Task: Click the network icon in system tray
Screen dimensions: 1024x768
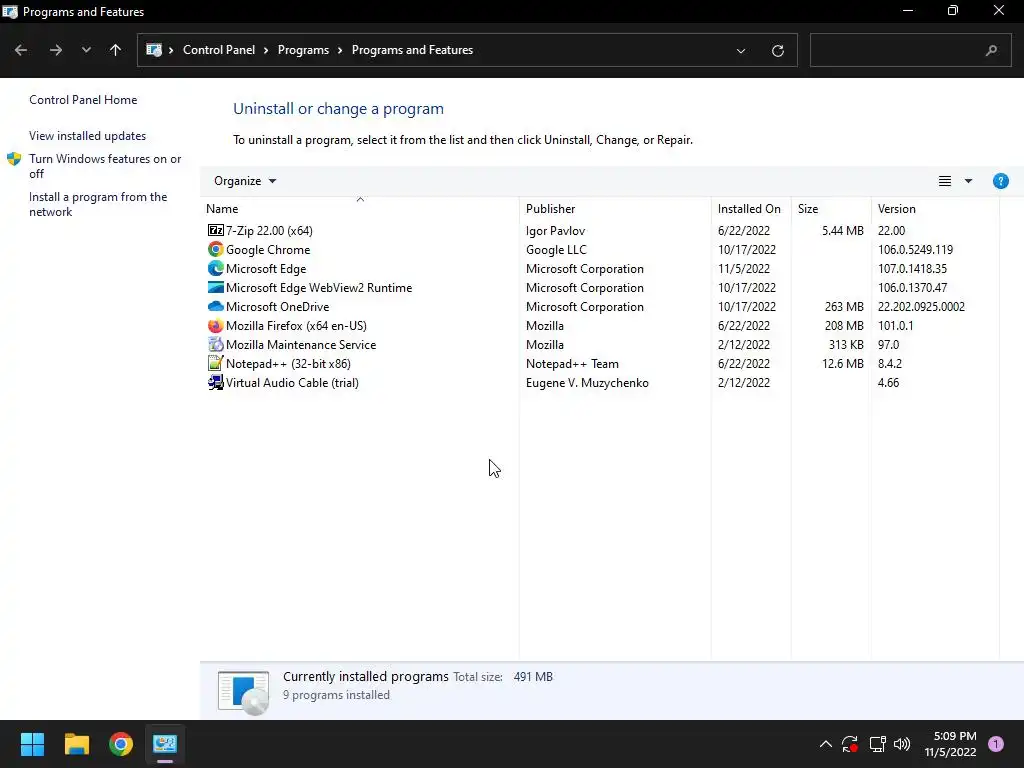Action: [877, 744]
